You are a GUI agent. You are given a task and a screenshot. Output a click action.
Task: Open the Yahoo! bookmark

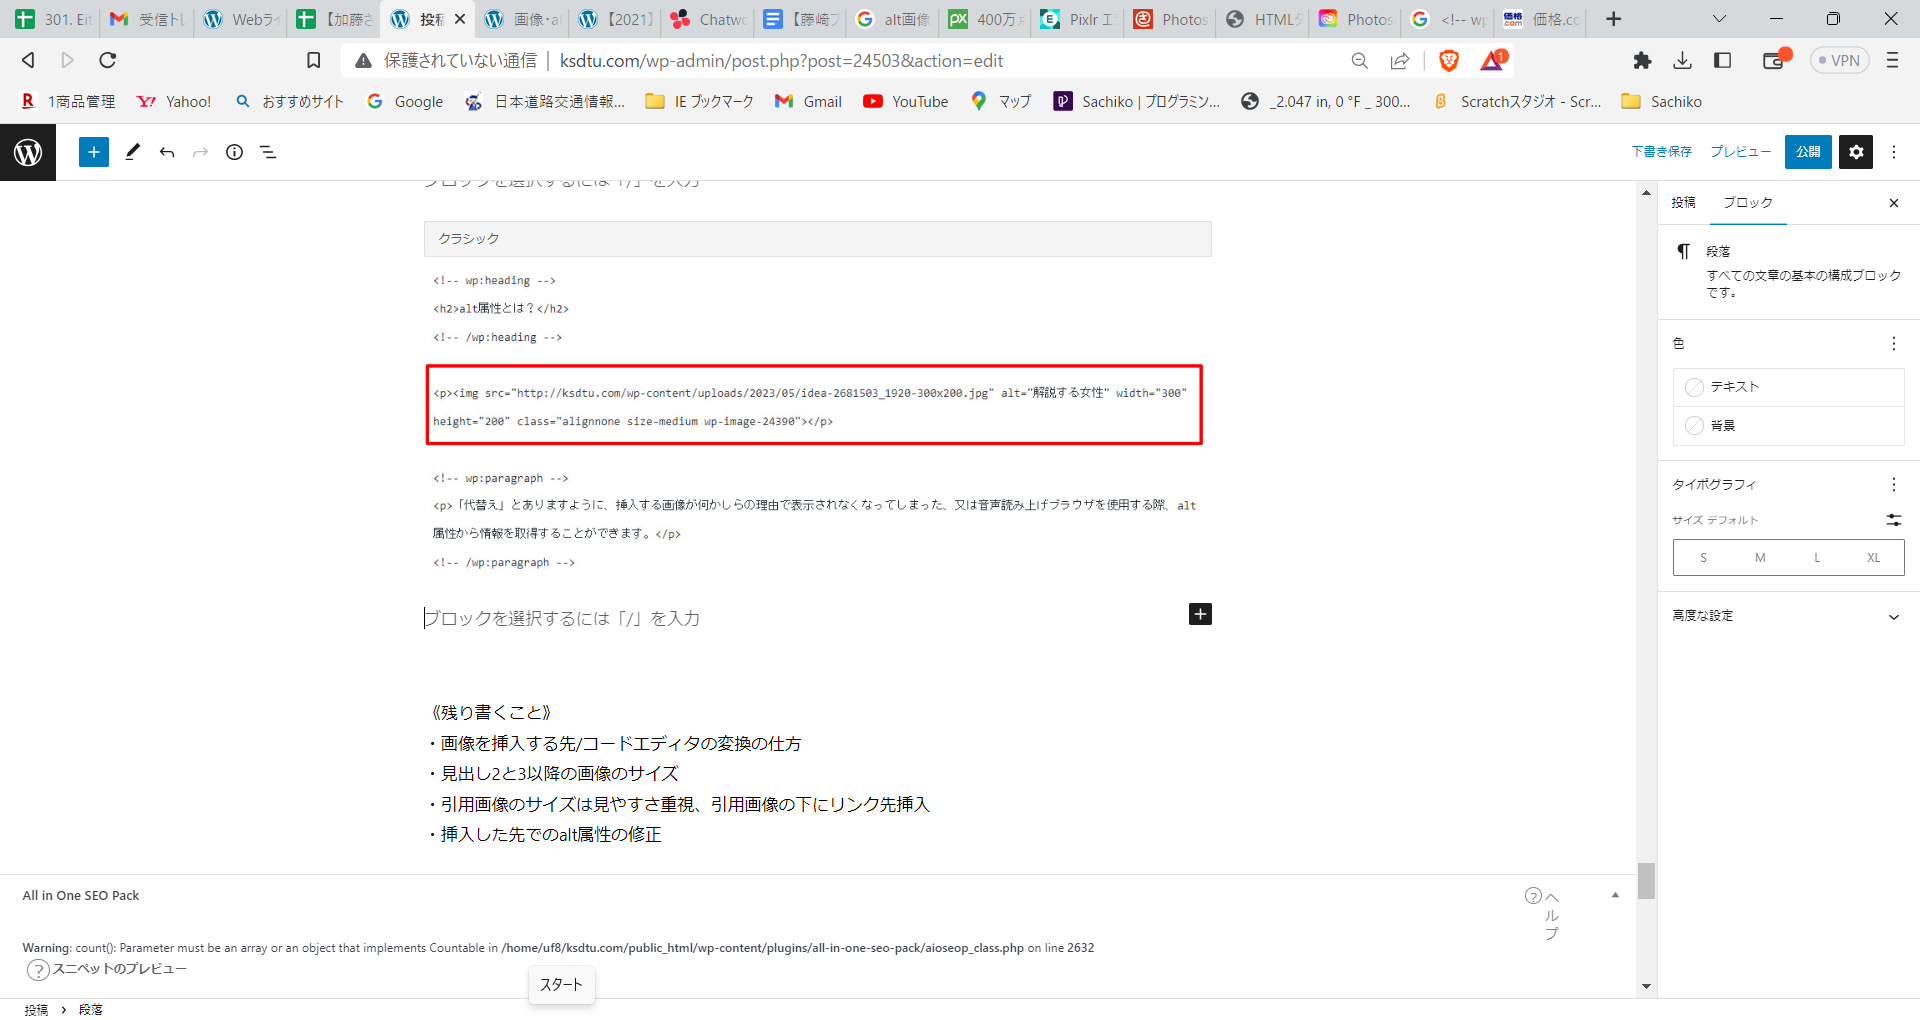tap(175, 102)
